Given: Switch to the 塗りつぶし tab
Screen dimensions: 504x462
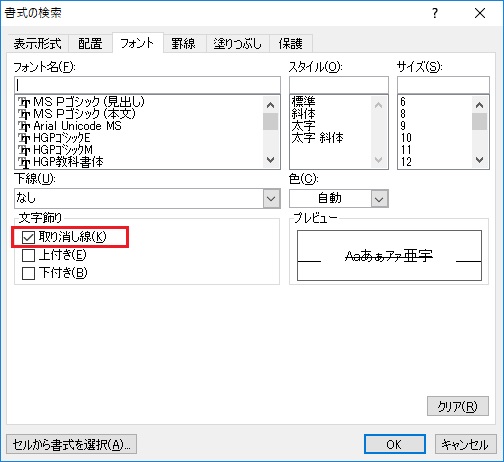Looking at the screenshot, I should pos(237,44).
